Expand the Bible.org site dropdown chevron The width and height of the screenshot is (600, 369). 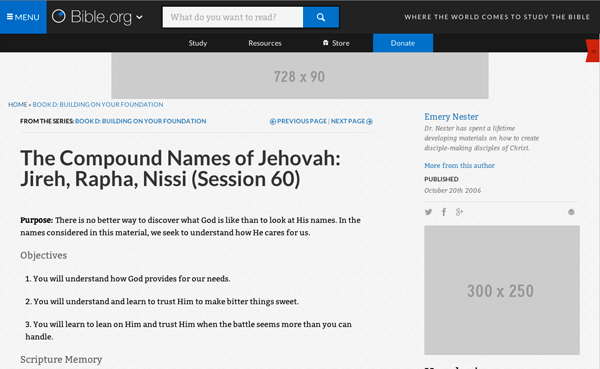click(139, 17)
